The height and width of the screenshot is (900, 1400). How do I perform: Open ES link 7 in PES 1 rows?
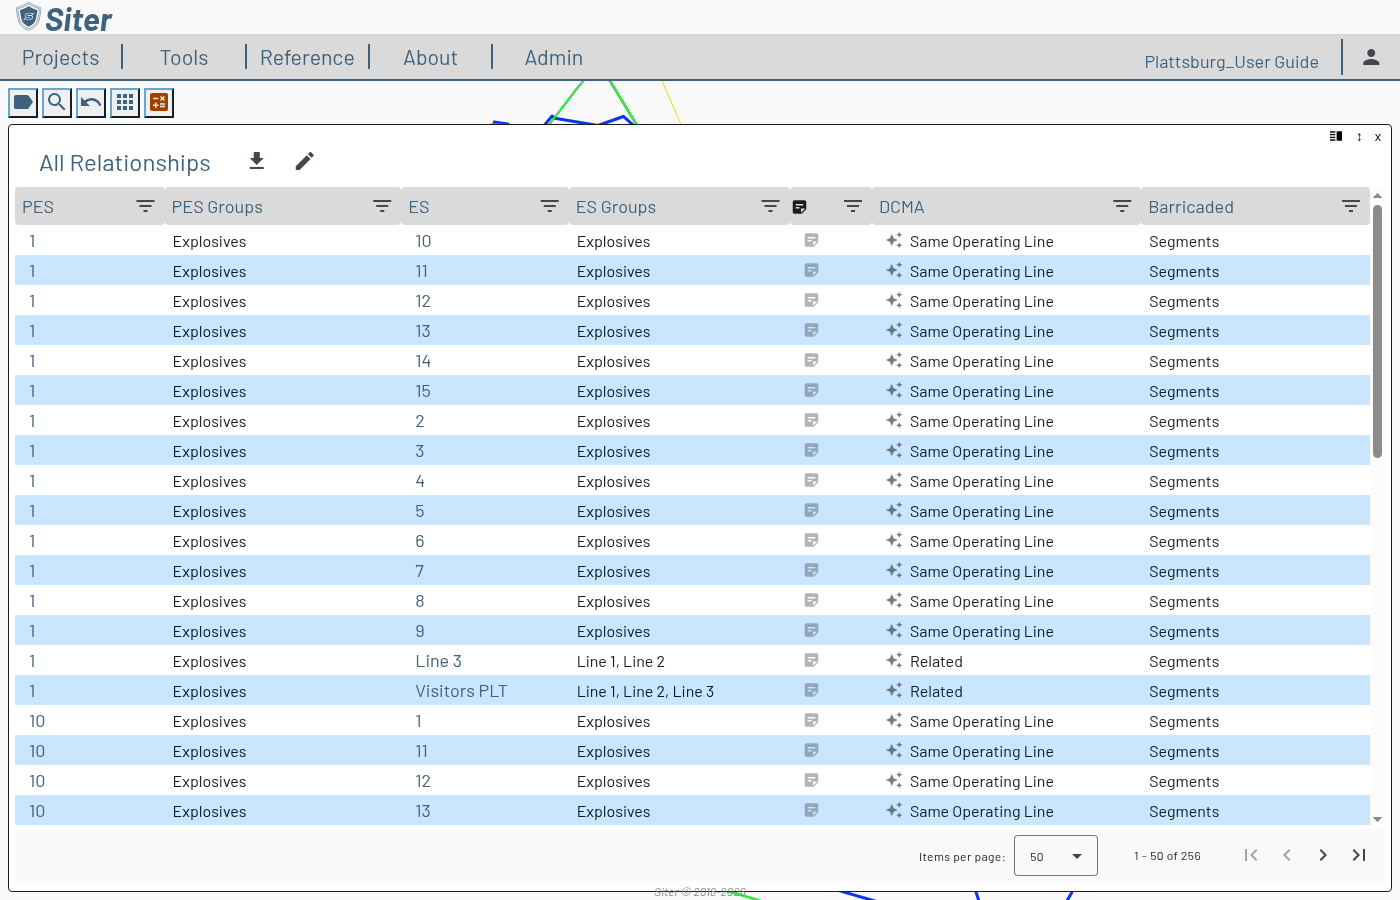click(x=420, y=571)
